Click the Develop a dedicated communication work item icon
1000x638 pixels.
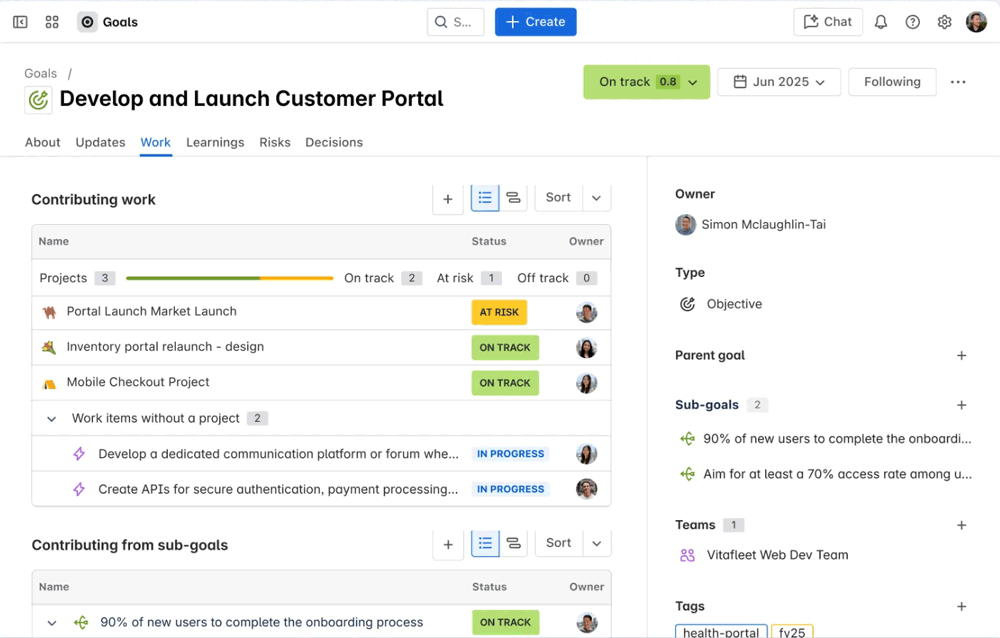[x=79, y=454]
